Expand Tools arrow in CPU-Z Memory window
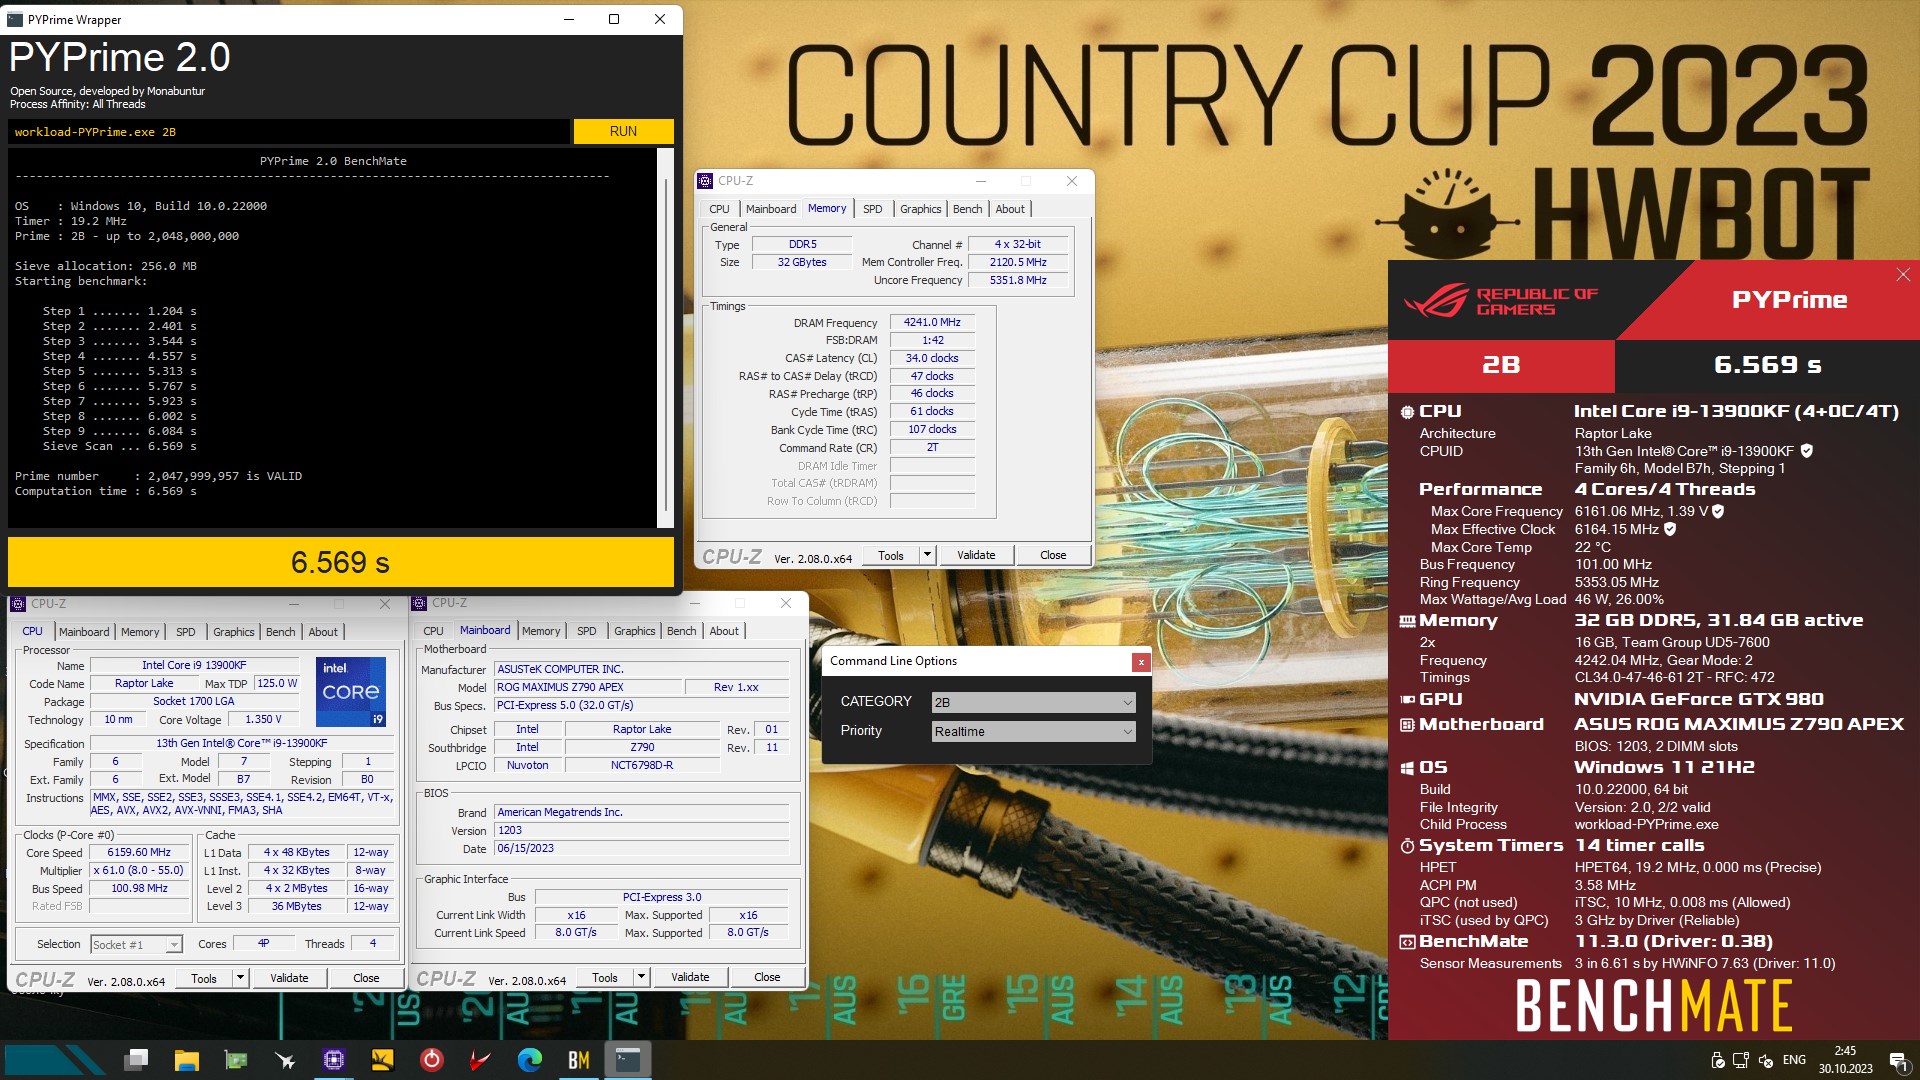The height and width of the screenshot is (1080, 1920). tap(927, 555)
